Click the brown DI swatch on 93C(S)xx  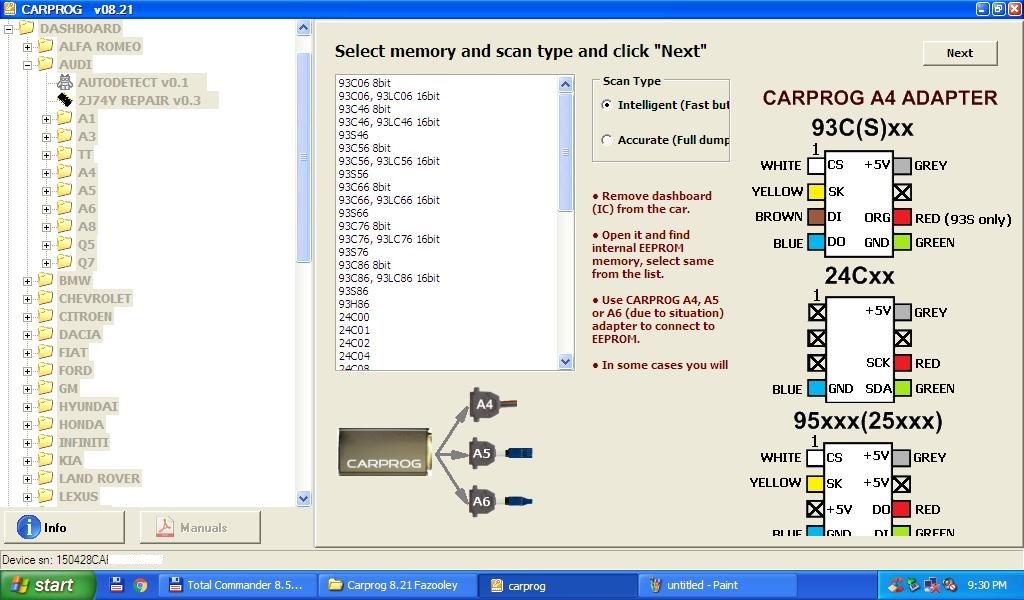(816, 217)
